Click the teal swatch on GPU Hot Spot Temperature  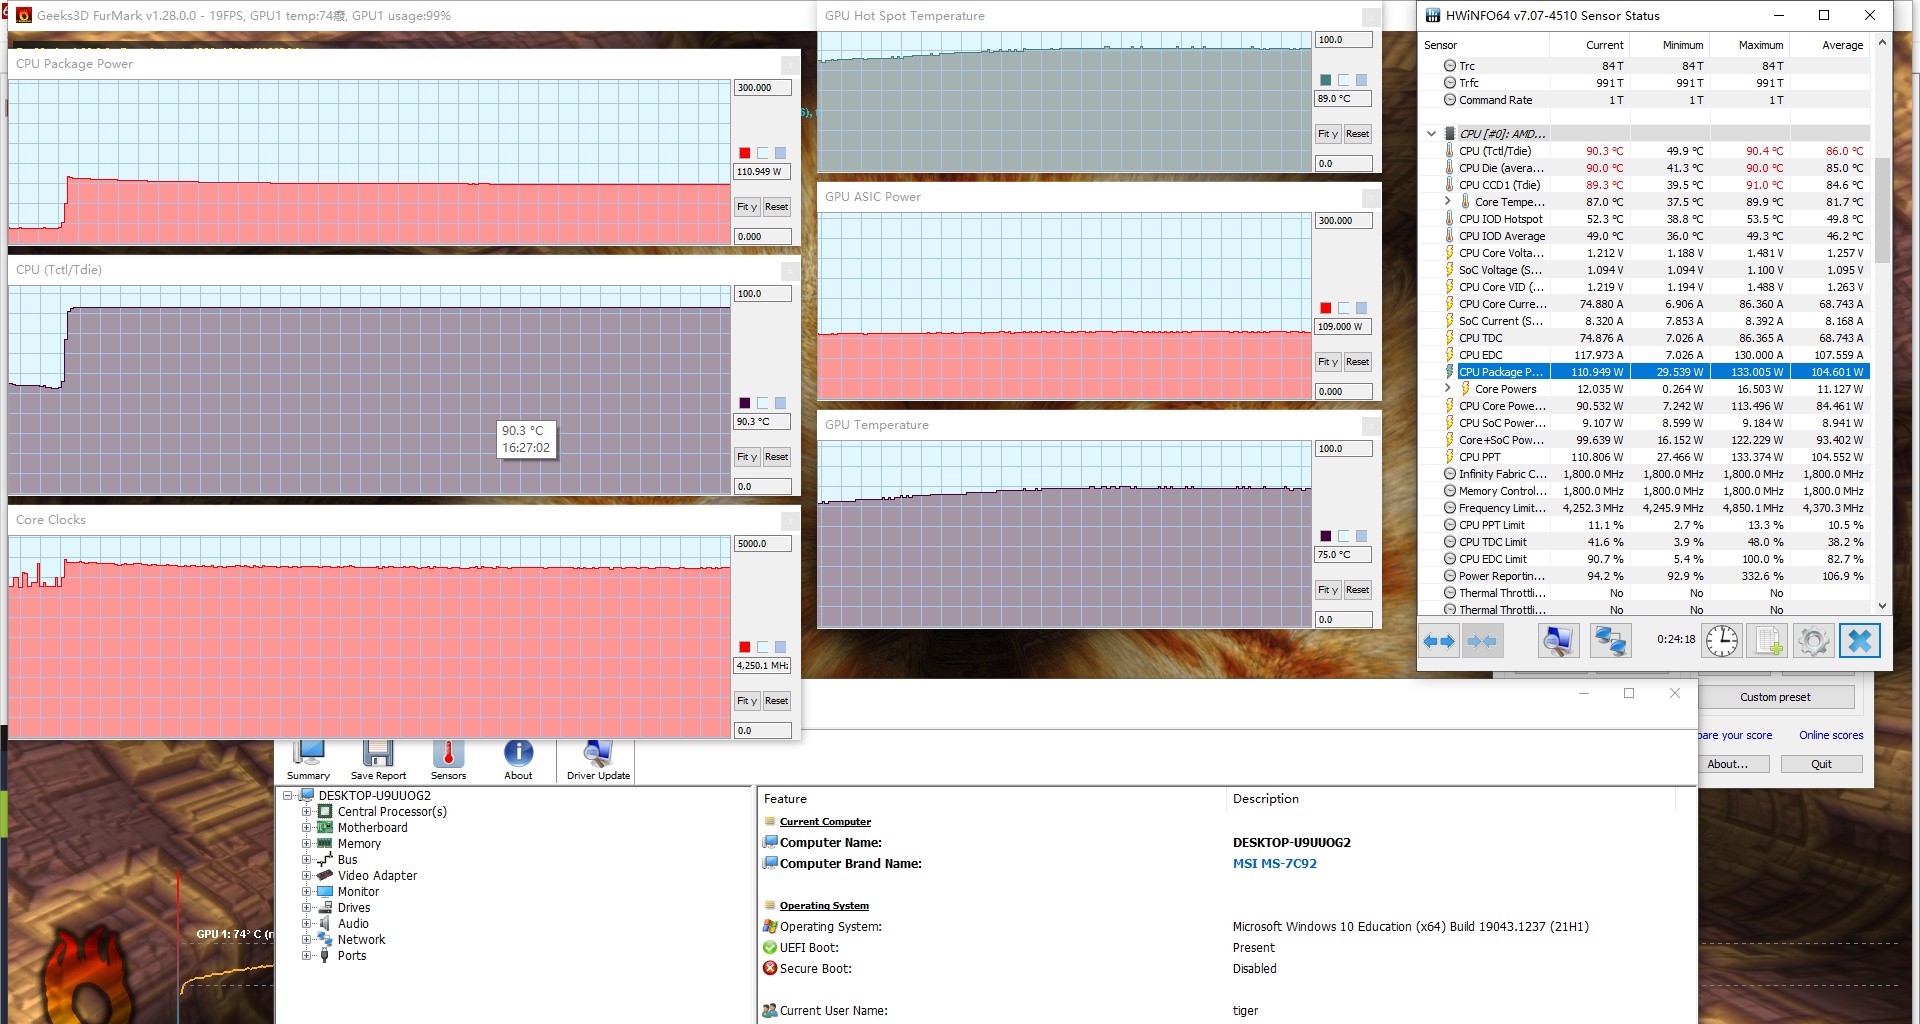coord(1325,80)
